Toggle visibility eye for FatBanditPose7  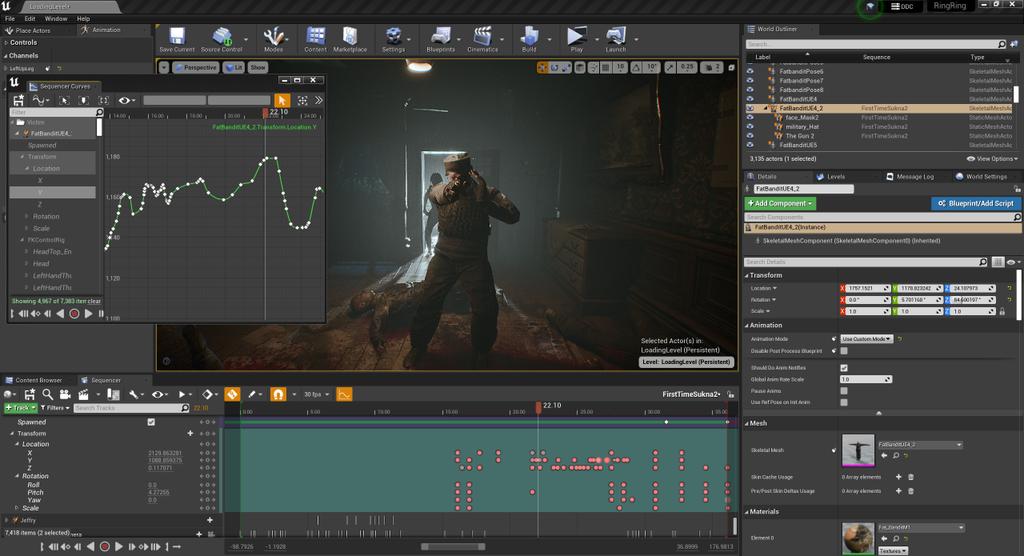(x=750, y=80)
